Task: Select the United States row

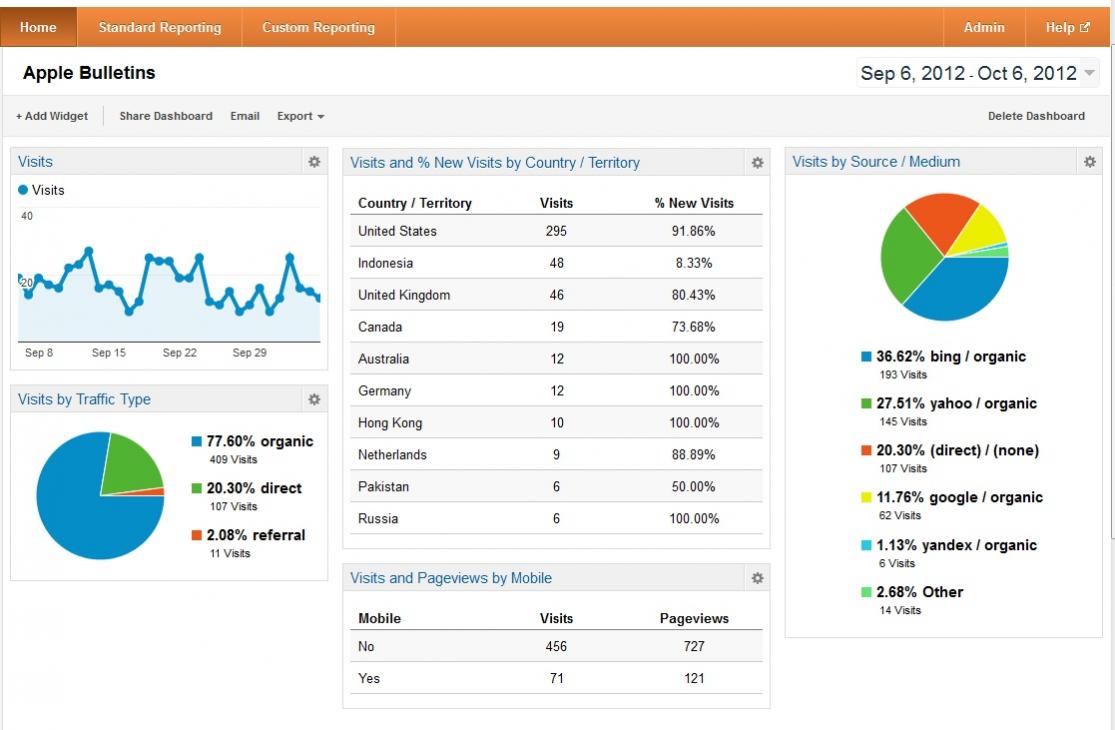Action: (x=556, y=231)
